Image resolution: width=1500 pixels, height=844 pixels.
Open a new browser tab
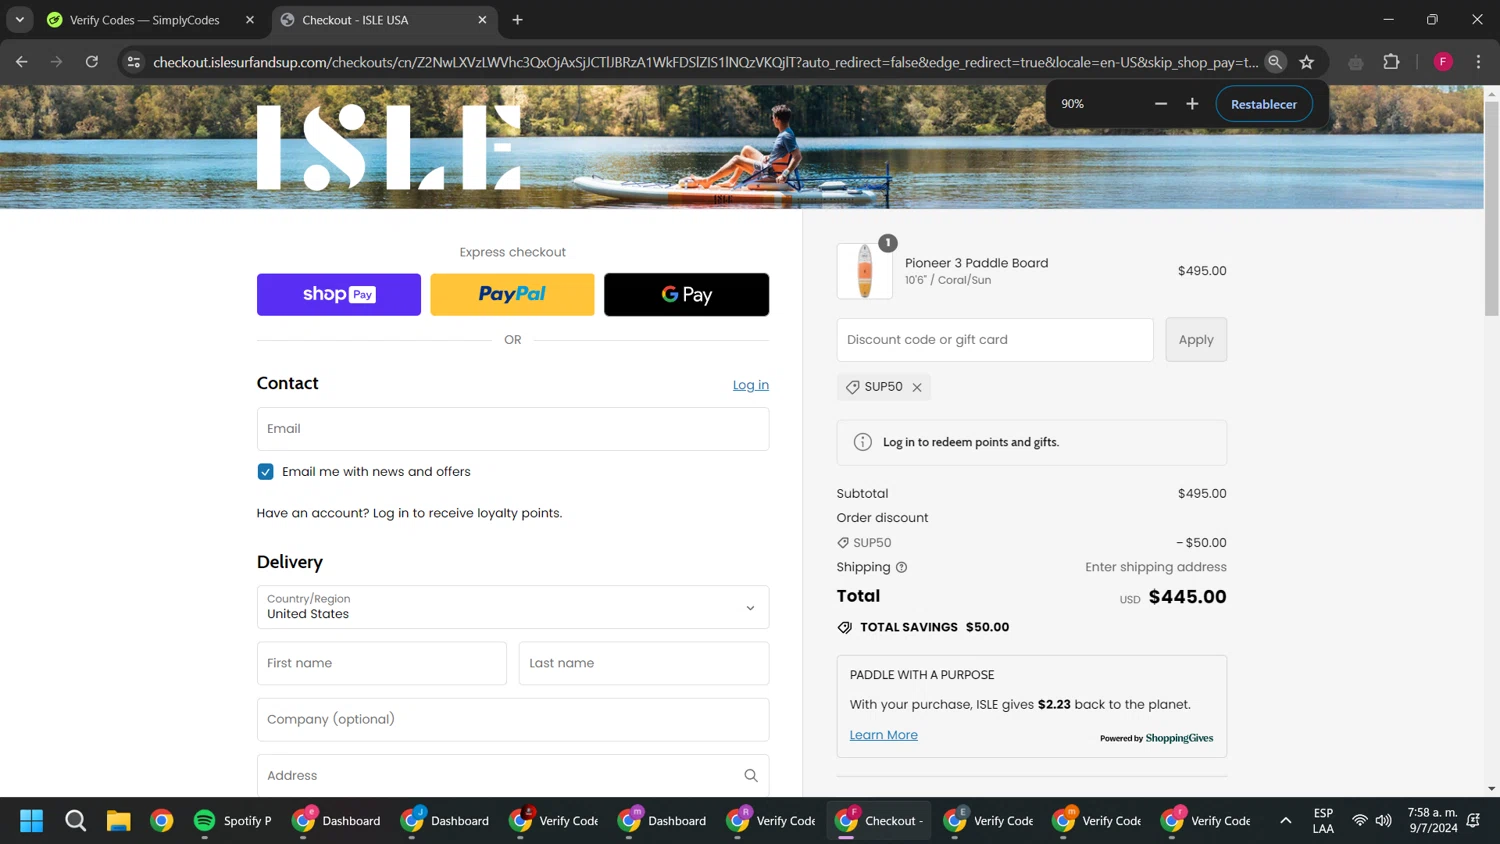click(x=517, y=20)
